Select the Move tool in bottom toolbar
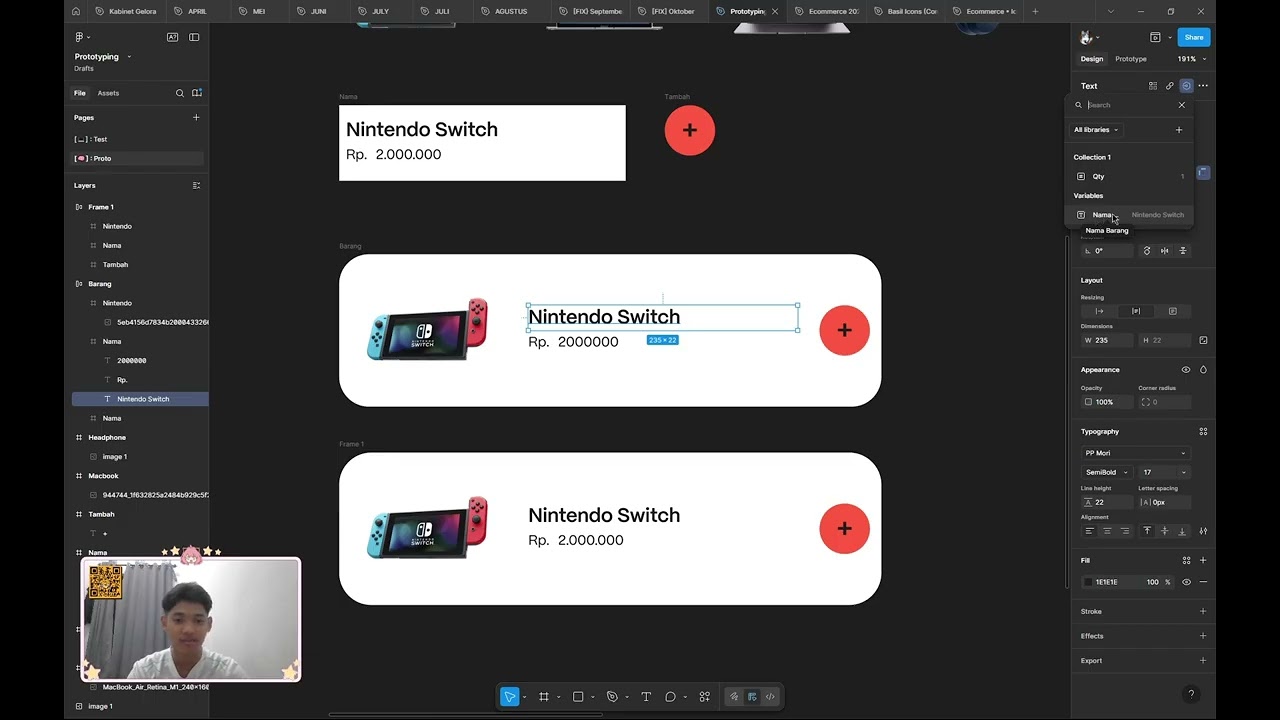The width and height of the screenshot is (1280, 720). click(x=510, y=697)
